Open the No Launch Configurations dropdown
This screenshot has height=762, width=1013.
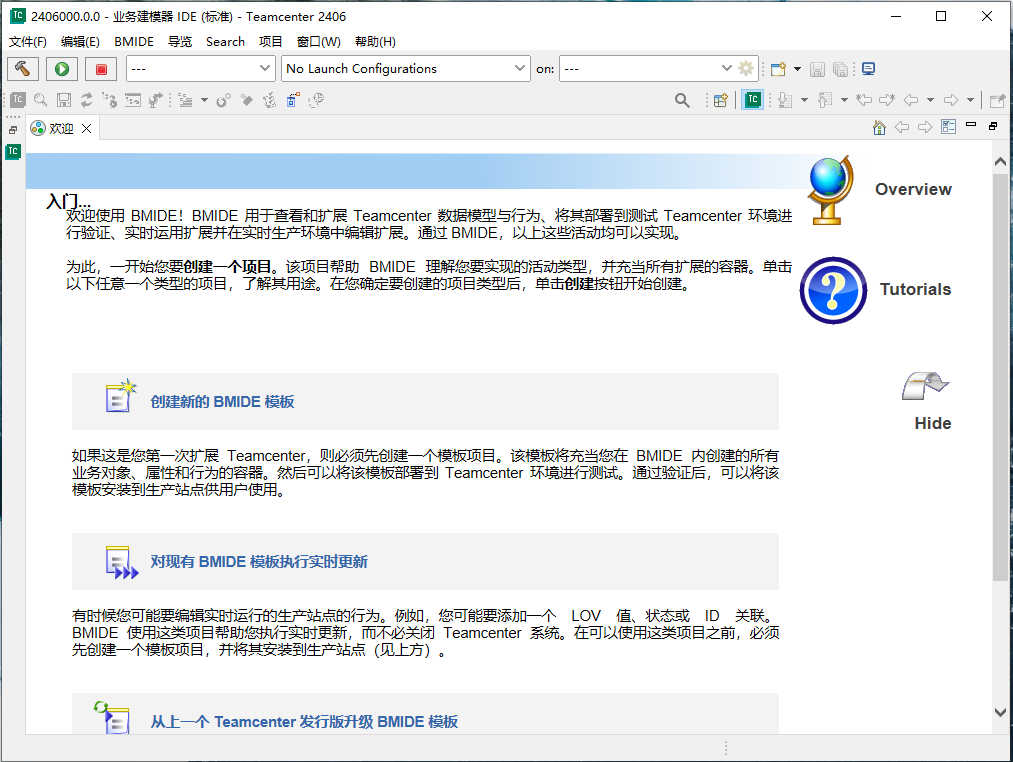tap(406, 69)
